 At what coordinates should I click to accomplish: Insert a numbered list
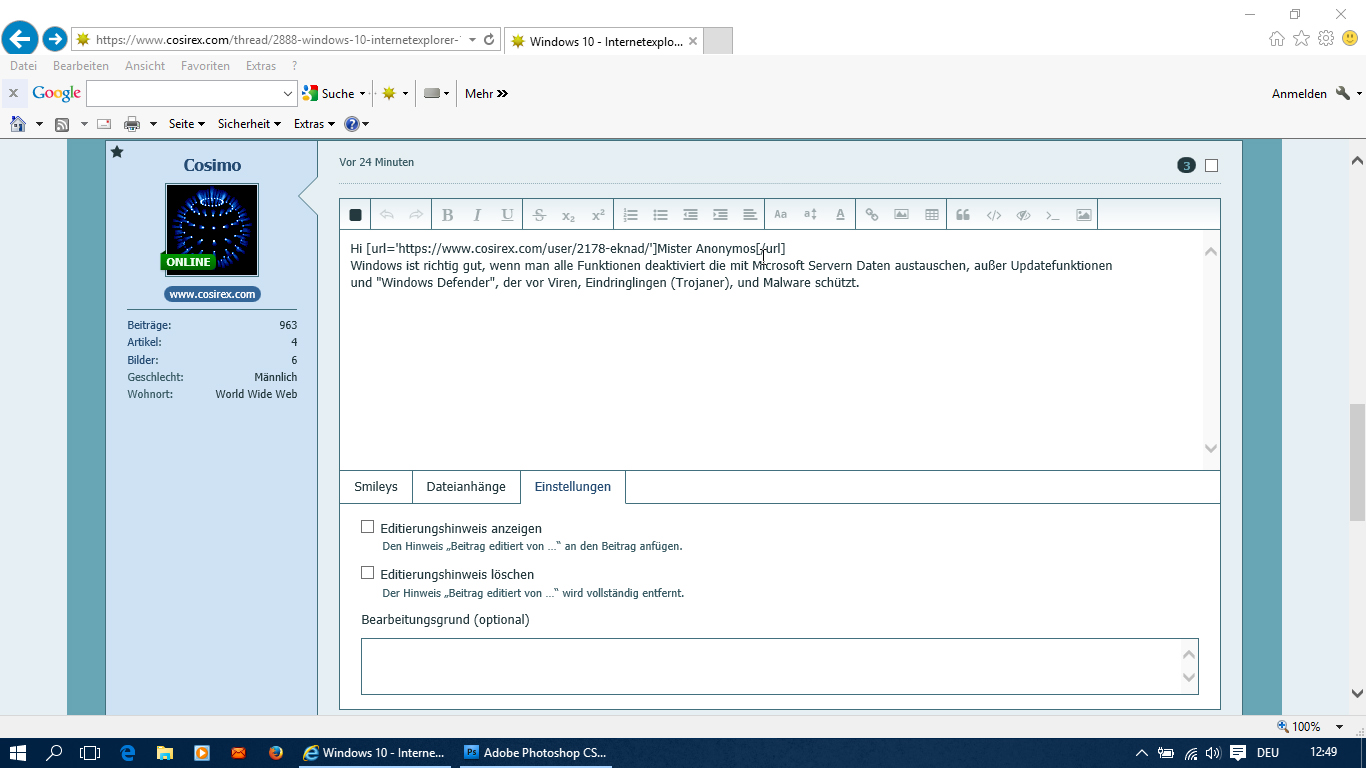(630, 215)
